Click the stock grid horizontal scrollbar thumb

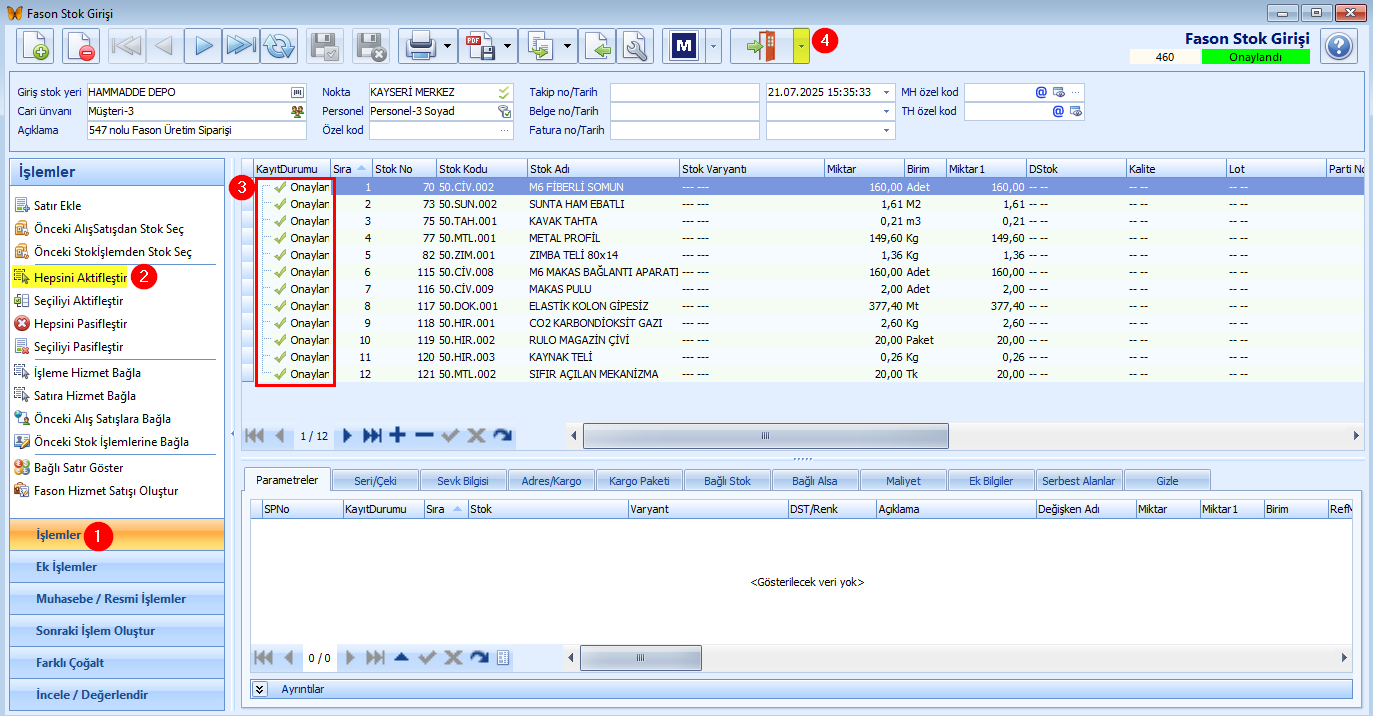pos(766,436)
